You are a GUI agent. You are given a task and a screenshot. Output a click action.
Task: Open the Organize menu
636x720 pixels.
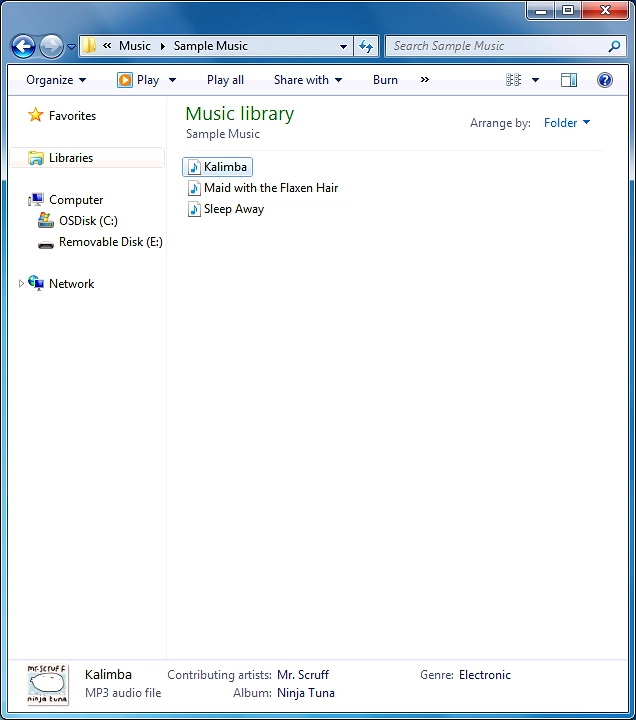click(x=56, y=80)
